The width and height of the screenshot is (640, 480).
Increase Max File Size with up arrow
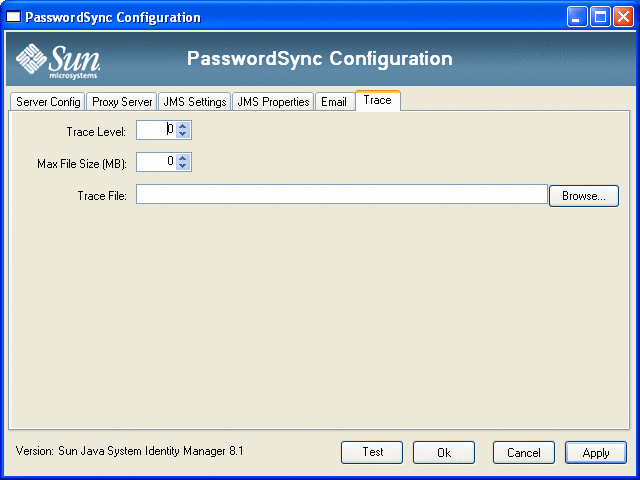[183, 158]
